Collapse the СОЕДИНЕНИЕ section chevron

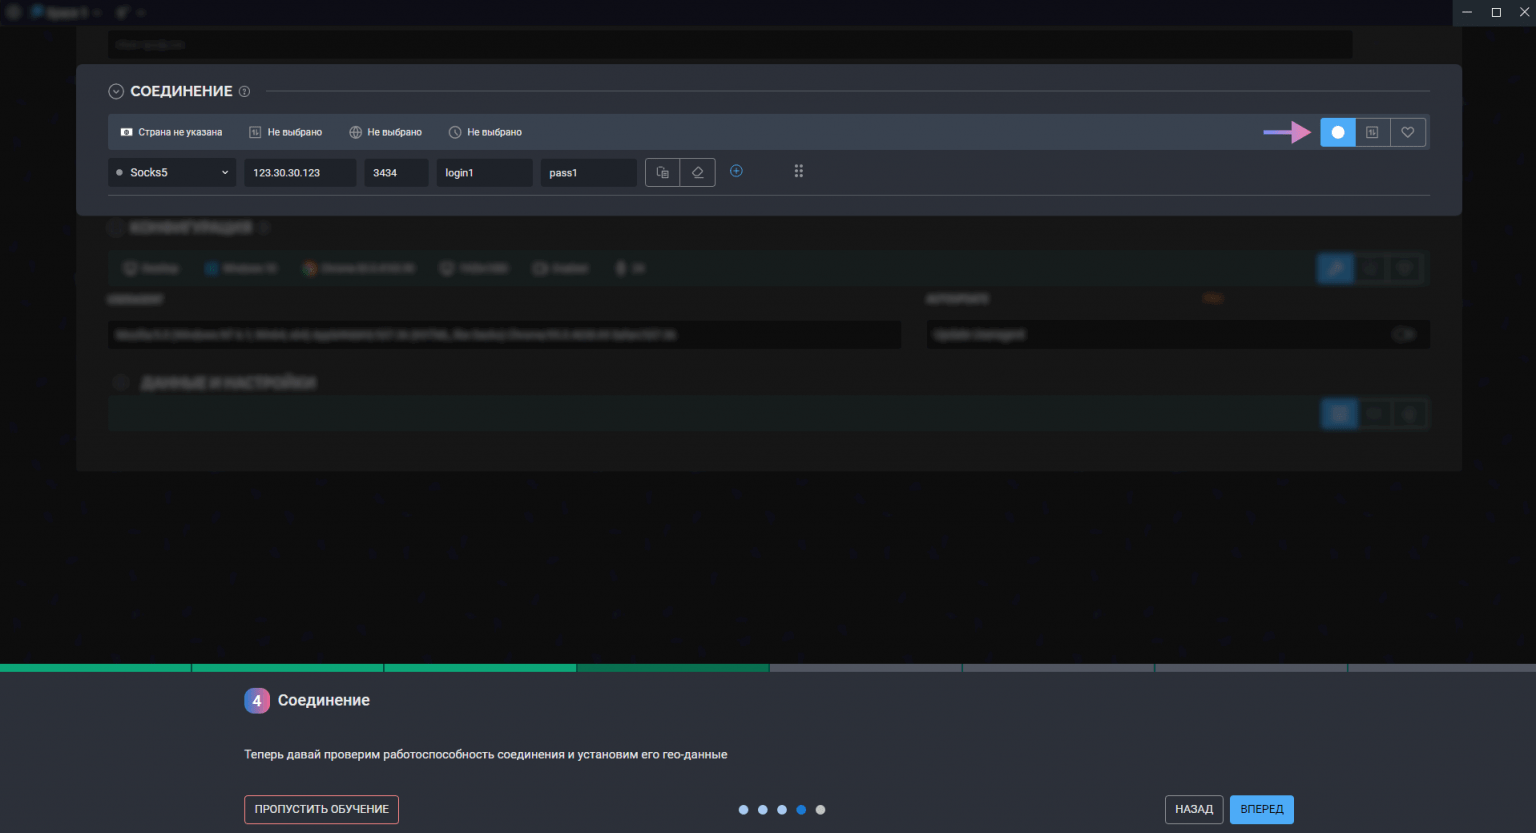[116, 91]
